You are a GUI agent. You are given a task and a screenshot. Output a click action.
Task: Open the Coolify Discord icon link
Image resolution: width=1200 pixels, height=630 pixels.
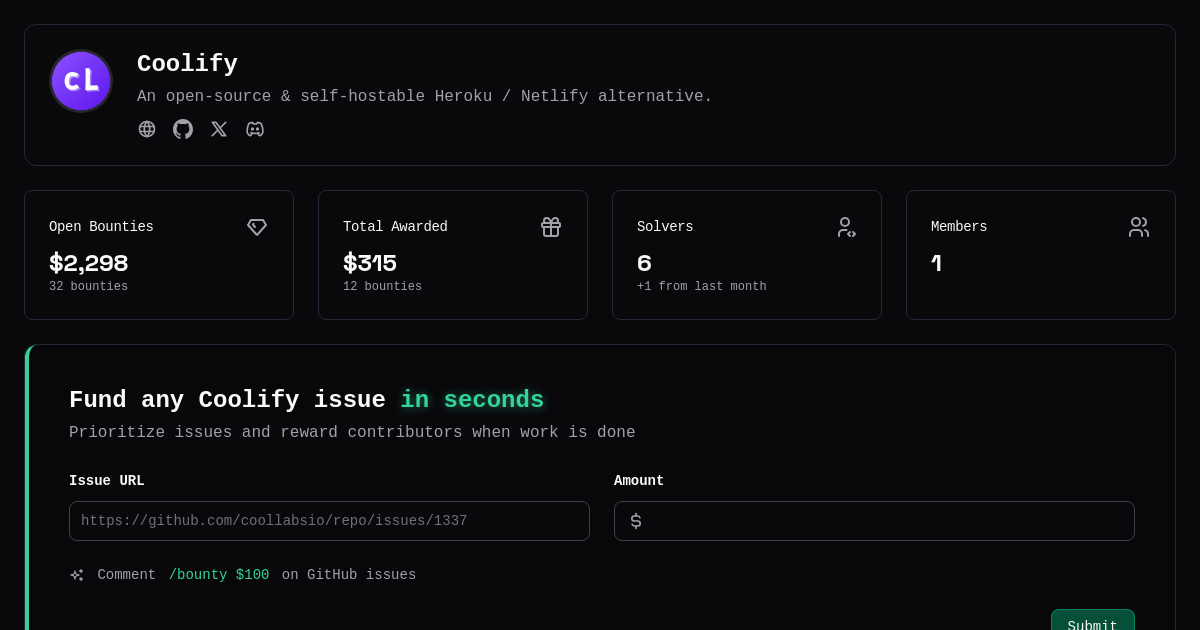255,129
